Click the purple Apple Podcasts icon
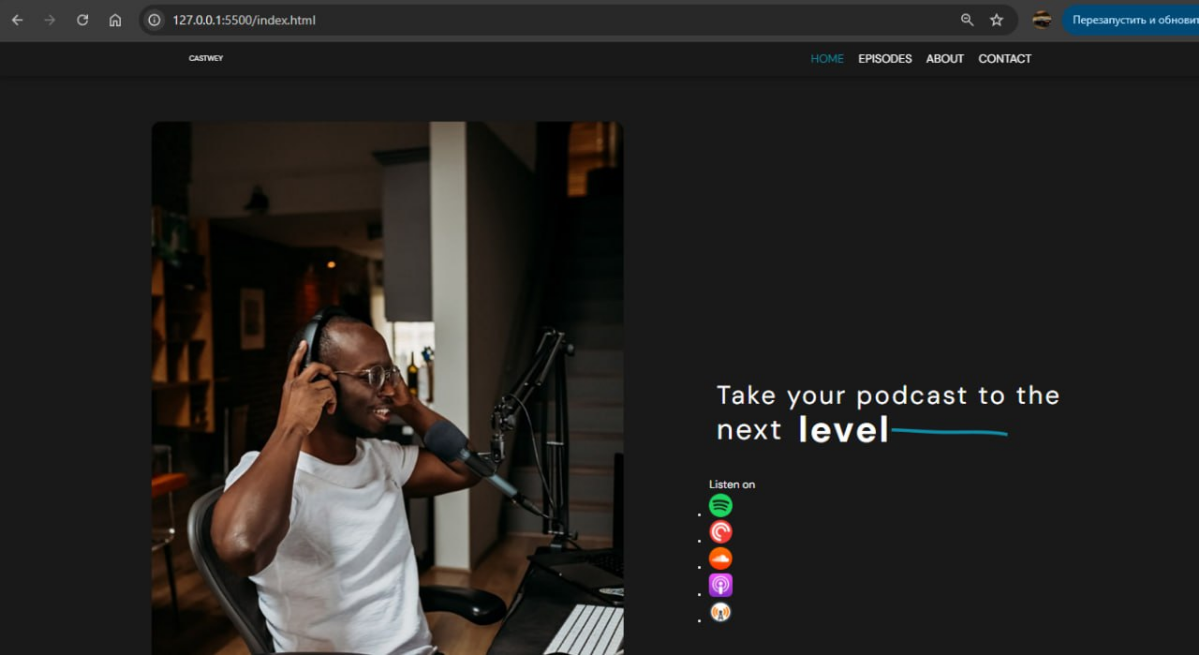This screenshot has width=1199, height=655. pos(720,585)
